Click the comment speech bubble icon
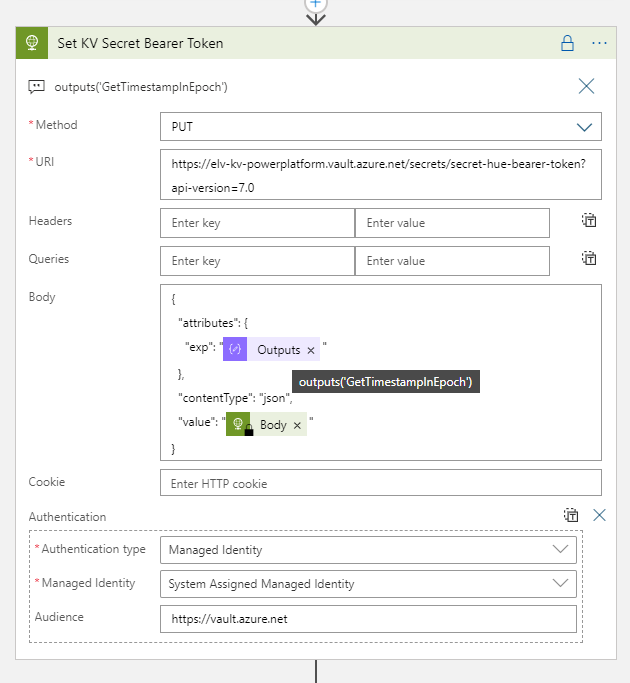 [x=36, y=87]
